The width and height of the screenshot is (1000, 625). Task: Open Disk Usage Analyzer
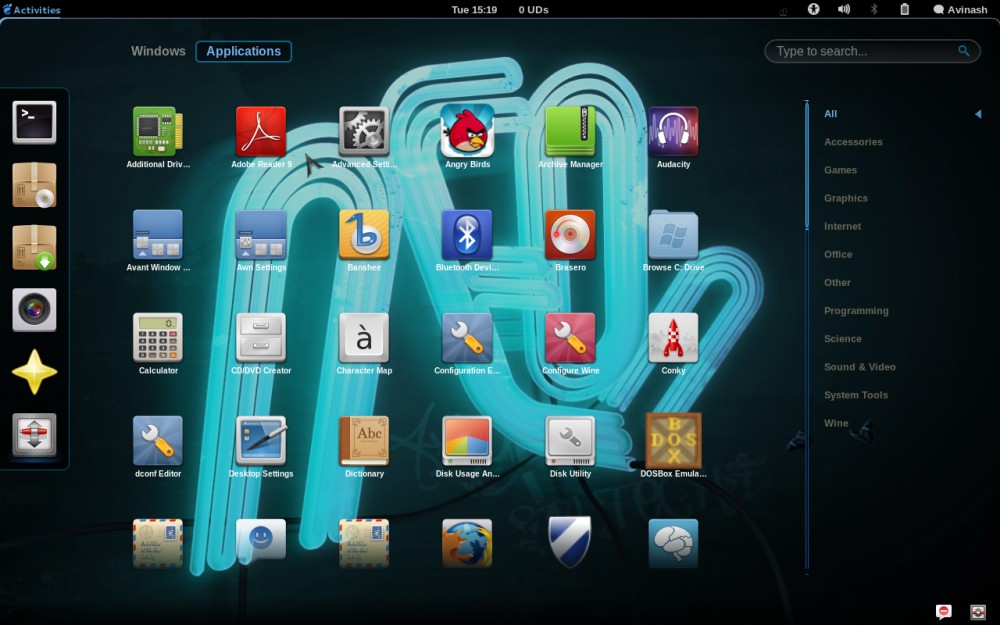point(467,441)
